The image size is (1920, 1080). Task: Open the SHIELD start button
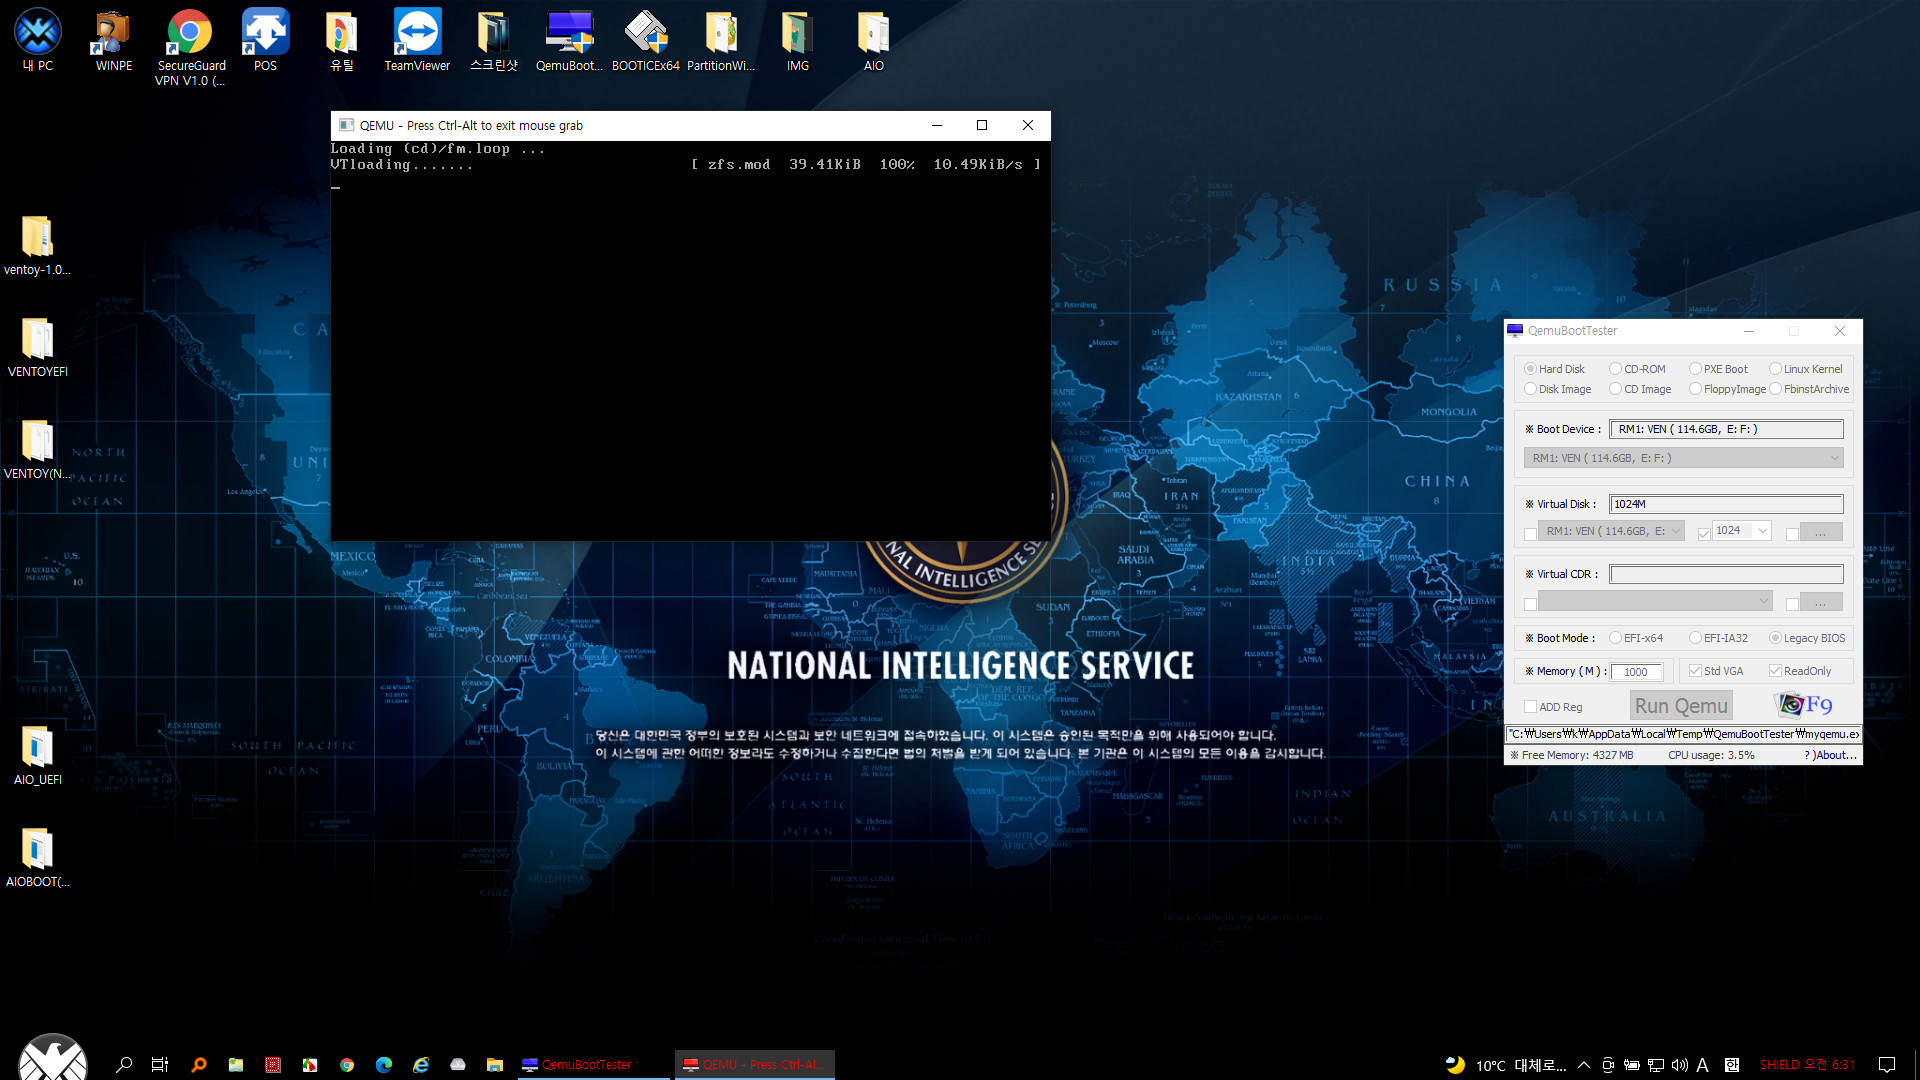click(x=52, y=1058)
